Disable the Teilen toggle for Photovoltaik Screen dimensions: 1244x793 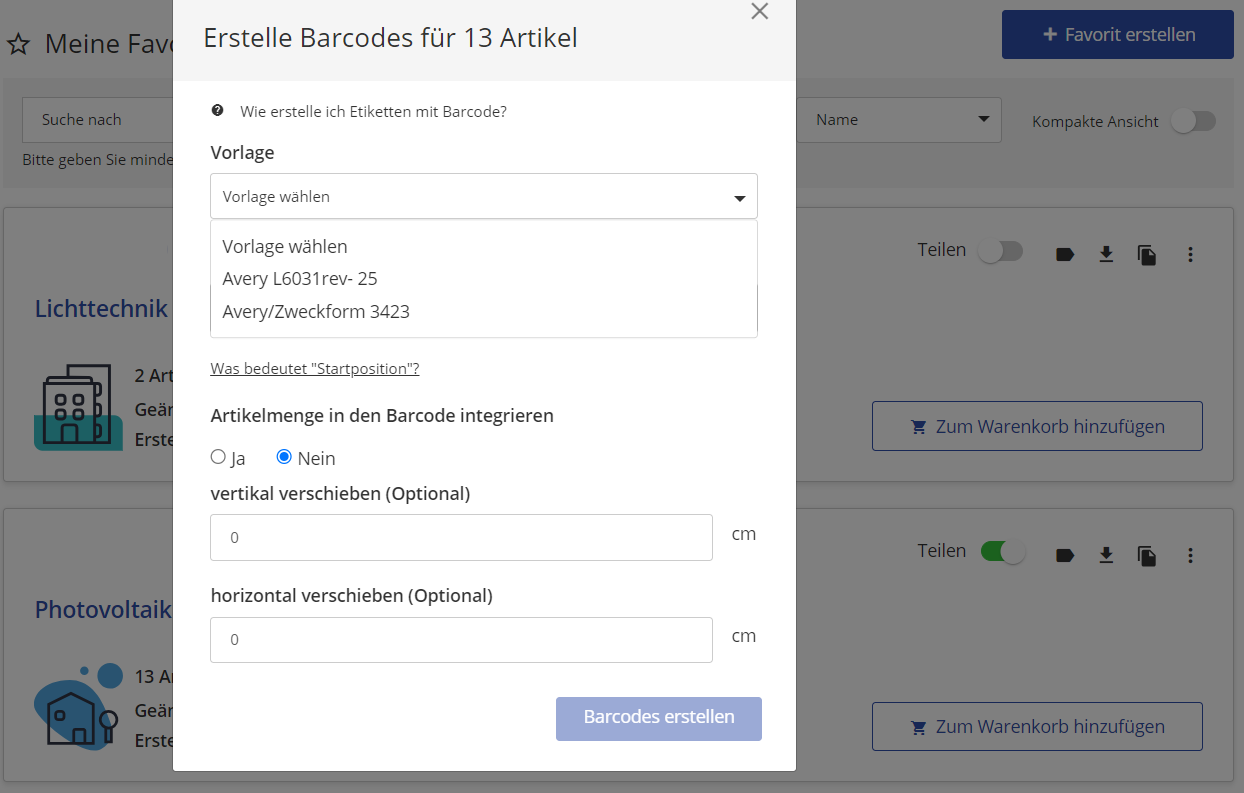pos(1002,551)
